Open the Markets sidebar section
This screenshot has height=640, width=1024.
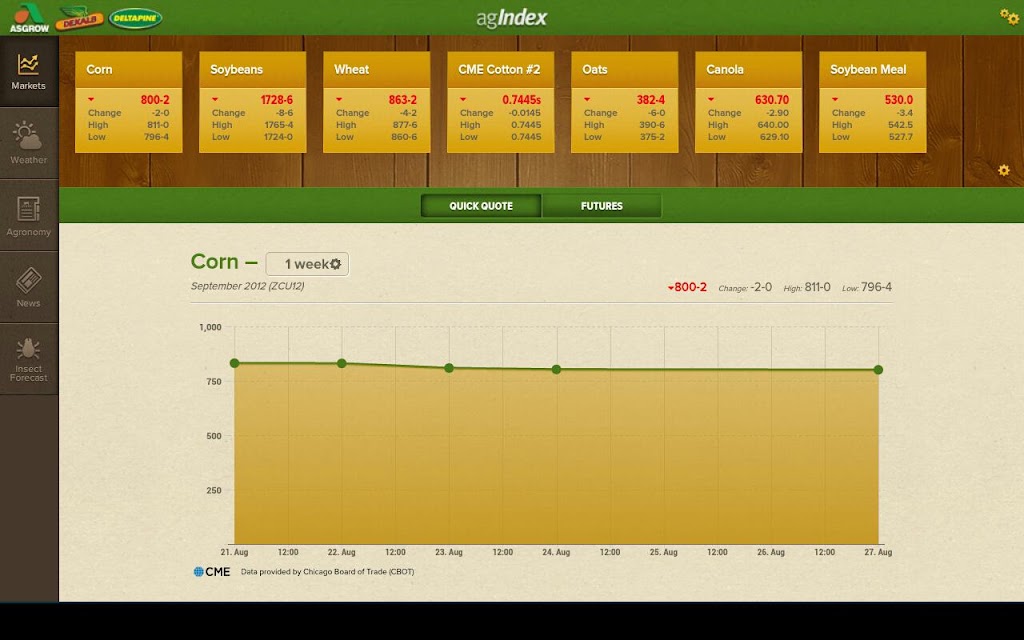(29, 72)
